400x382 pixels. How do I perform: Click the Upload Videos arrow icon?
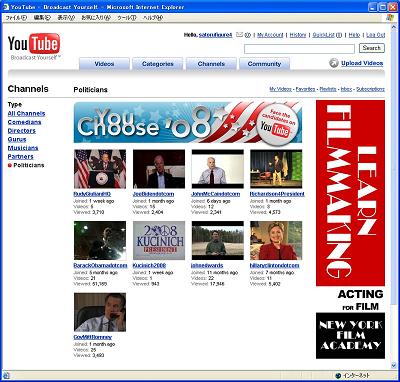point(334,63)
